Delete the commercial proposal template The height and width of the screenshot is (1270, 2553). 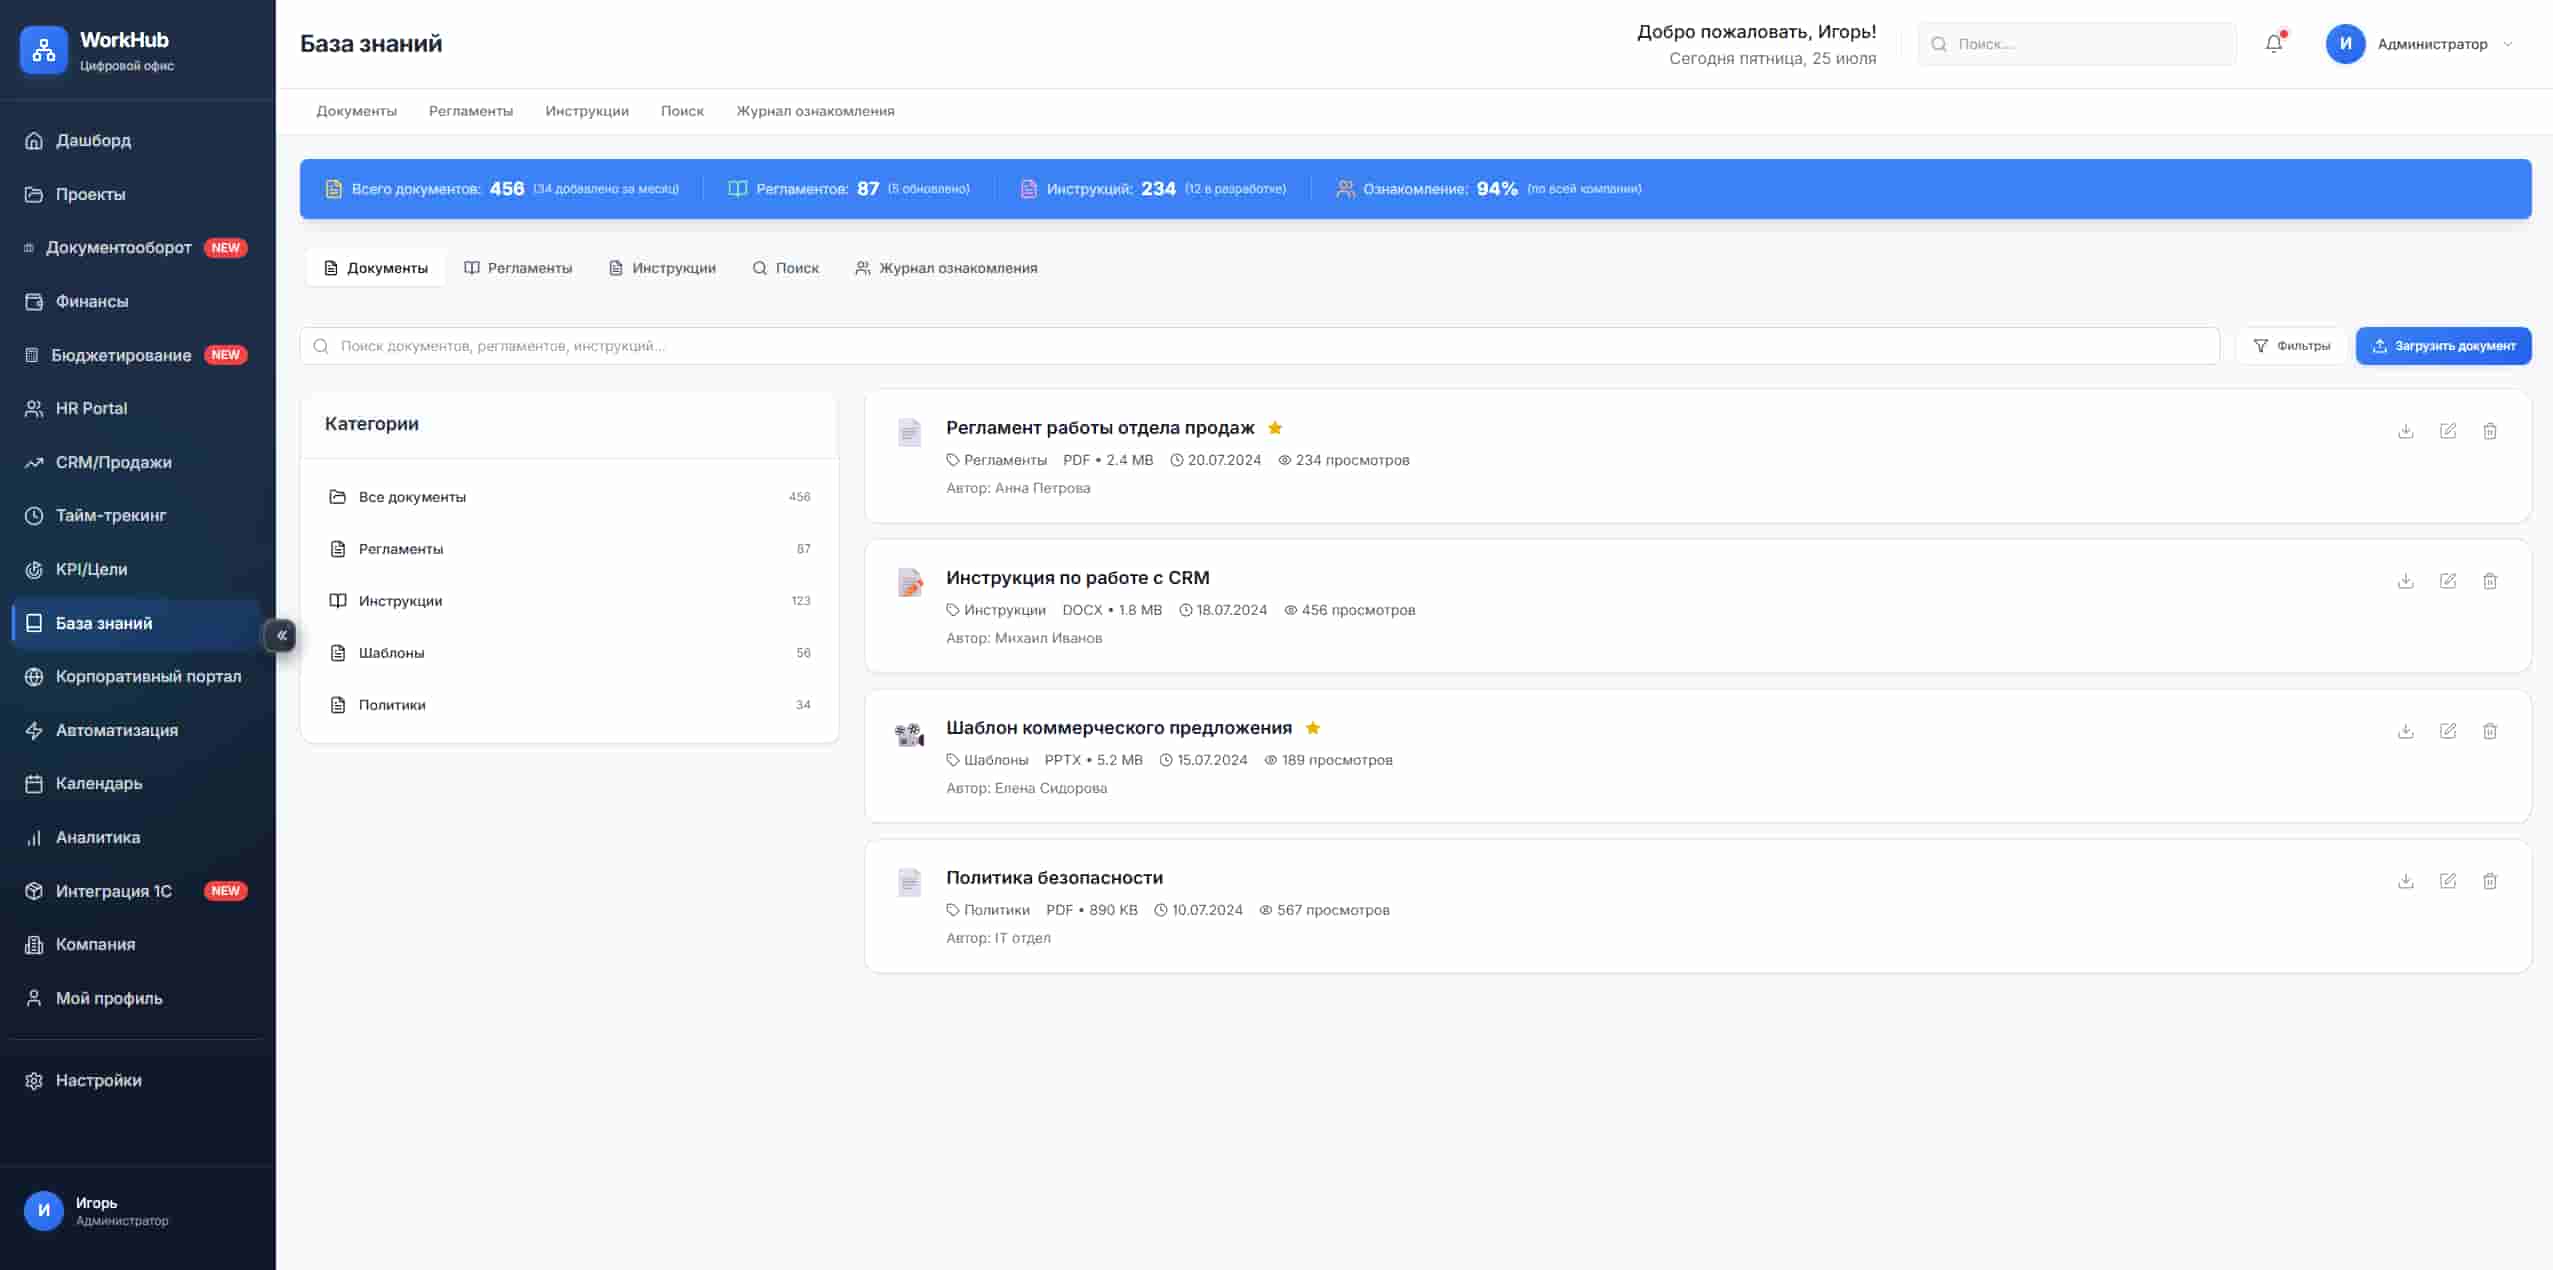pyautogui.click(x=2489, y=731)
